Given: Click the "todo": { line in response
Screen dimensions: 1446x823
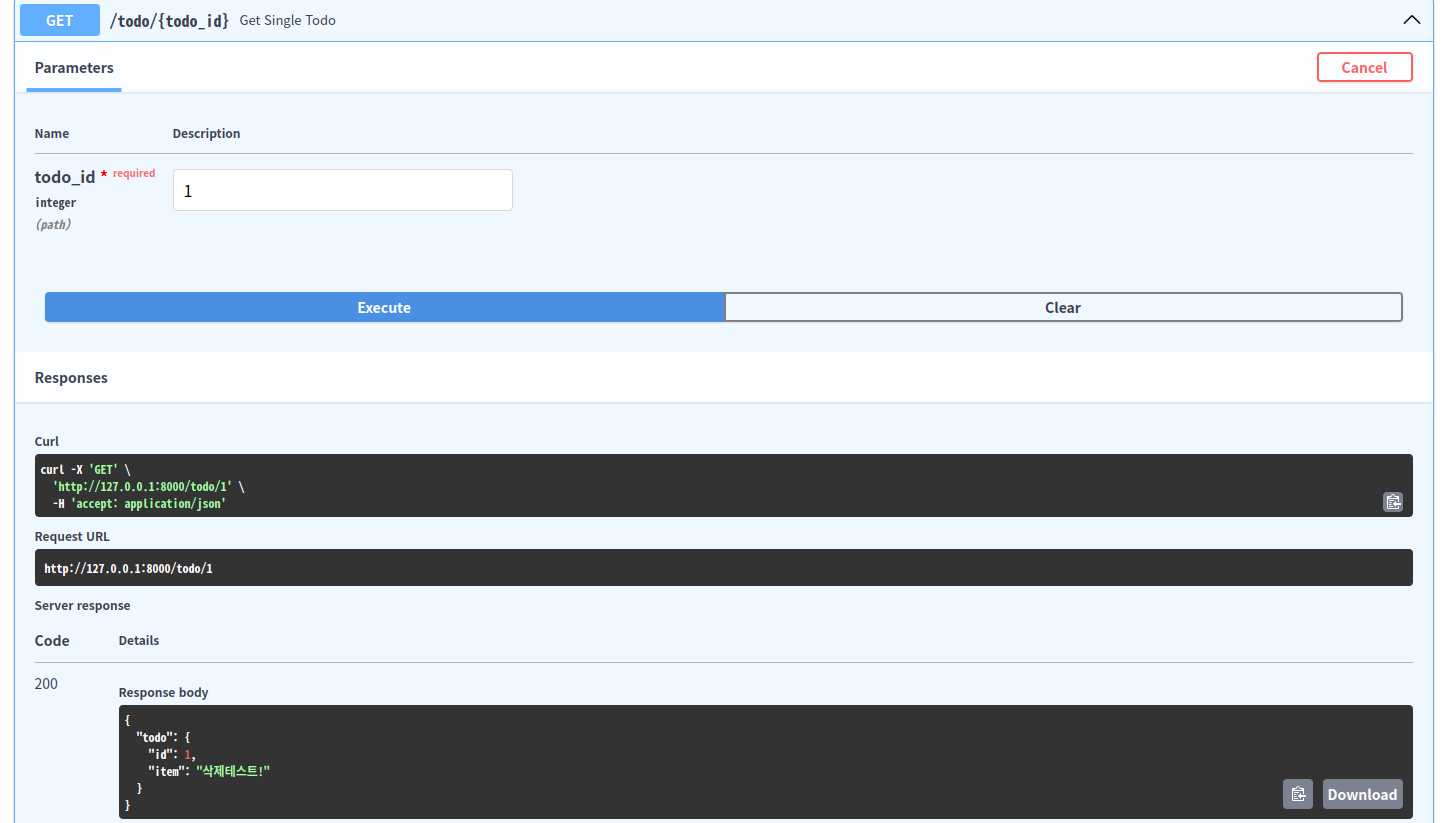Looking at the screenshot, I should 163,737.
